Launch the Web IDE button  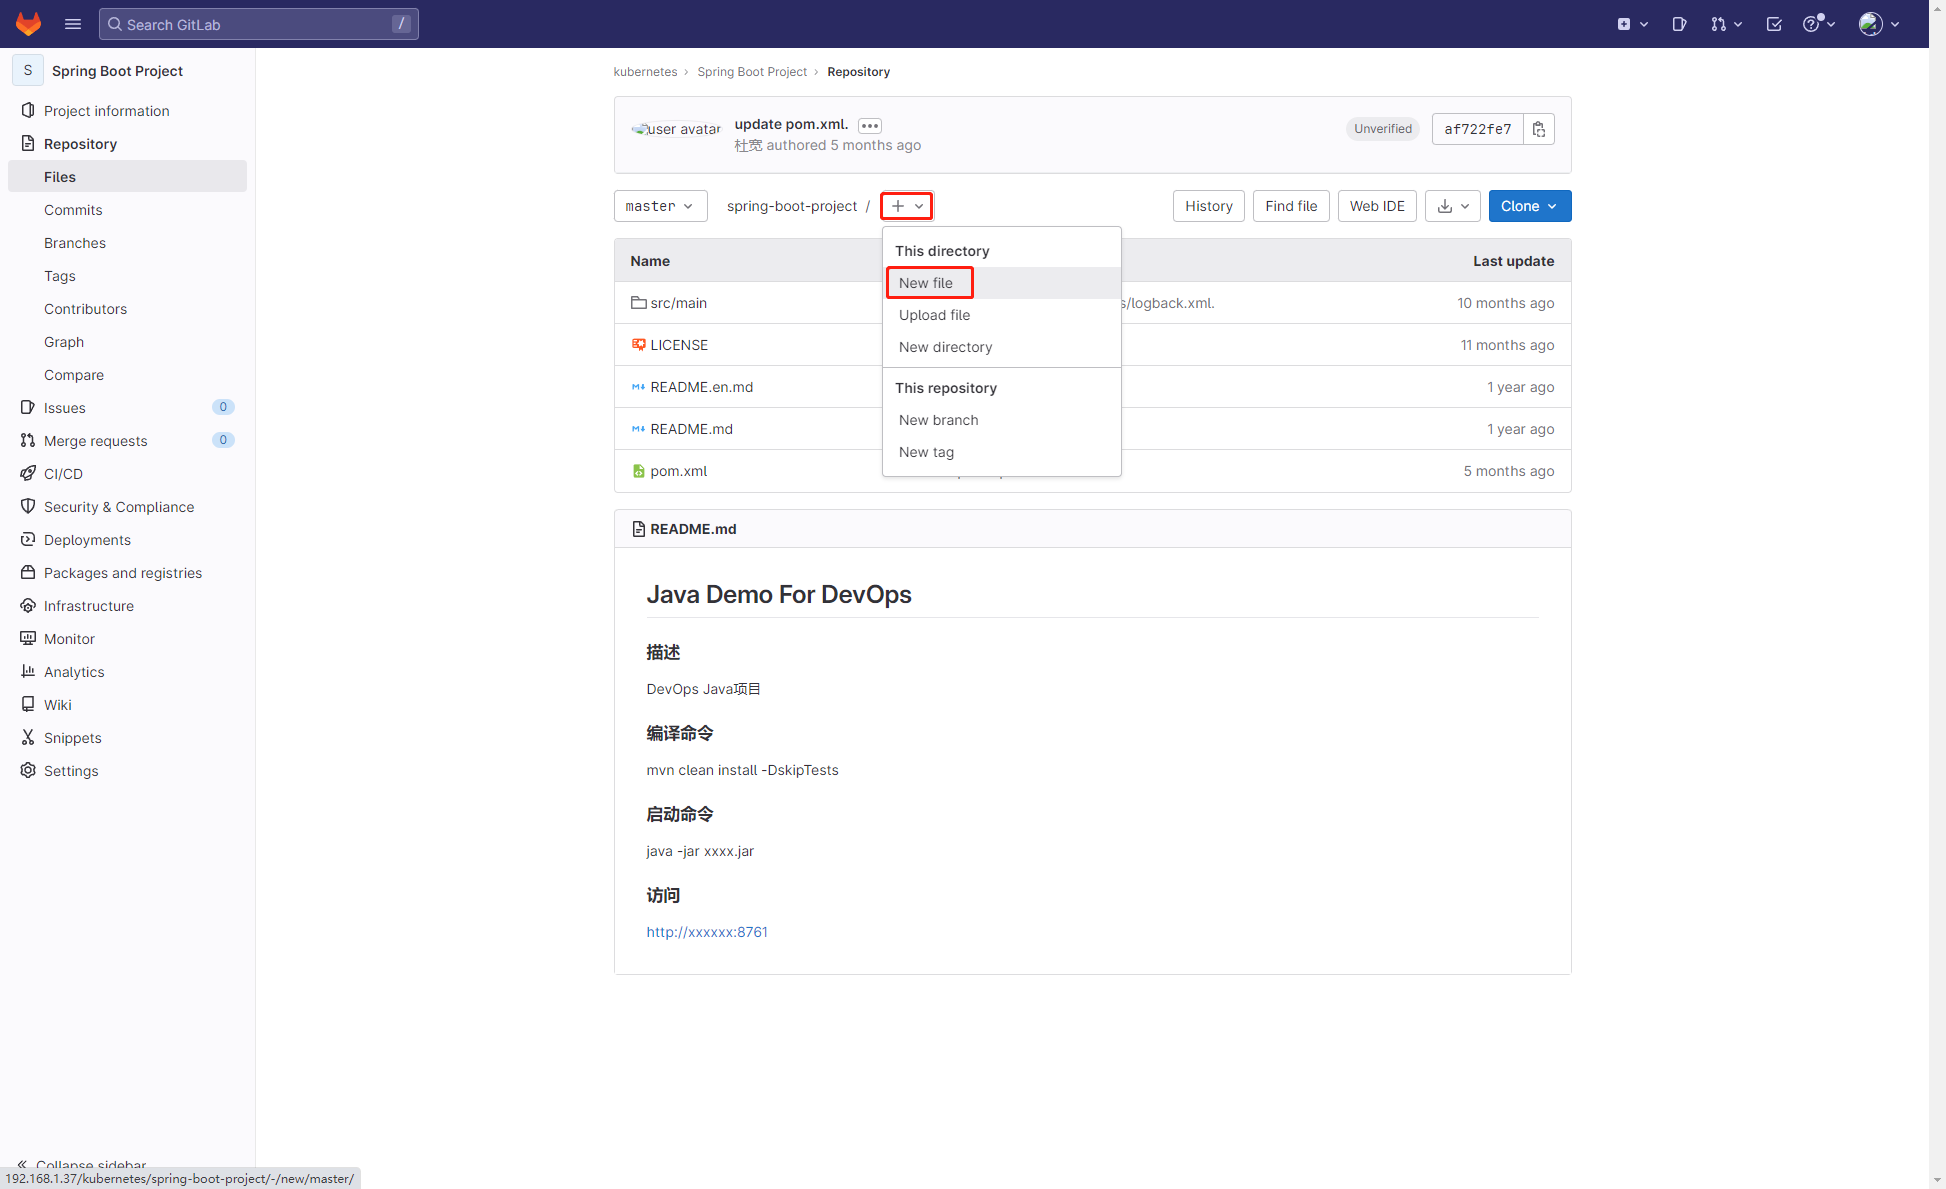pyautogui.click(x=1377, y=206)
